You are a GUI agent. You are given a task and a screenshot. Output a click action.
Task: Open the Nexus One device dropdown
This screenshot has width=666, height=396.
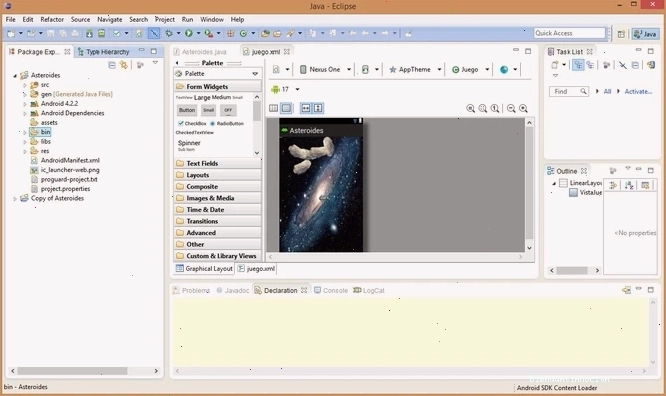(325, 70)
